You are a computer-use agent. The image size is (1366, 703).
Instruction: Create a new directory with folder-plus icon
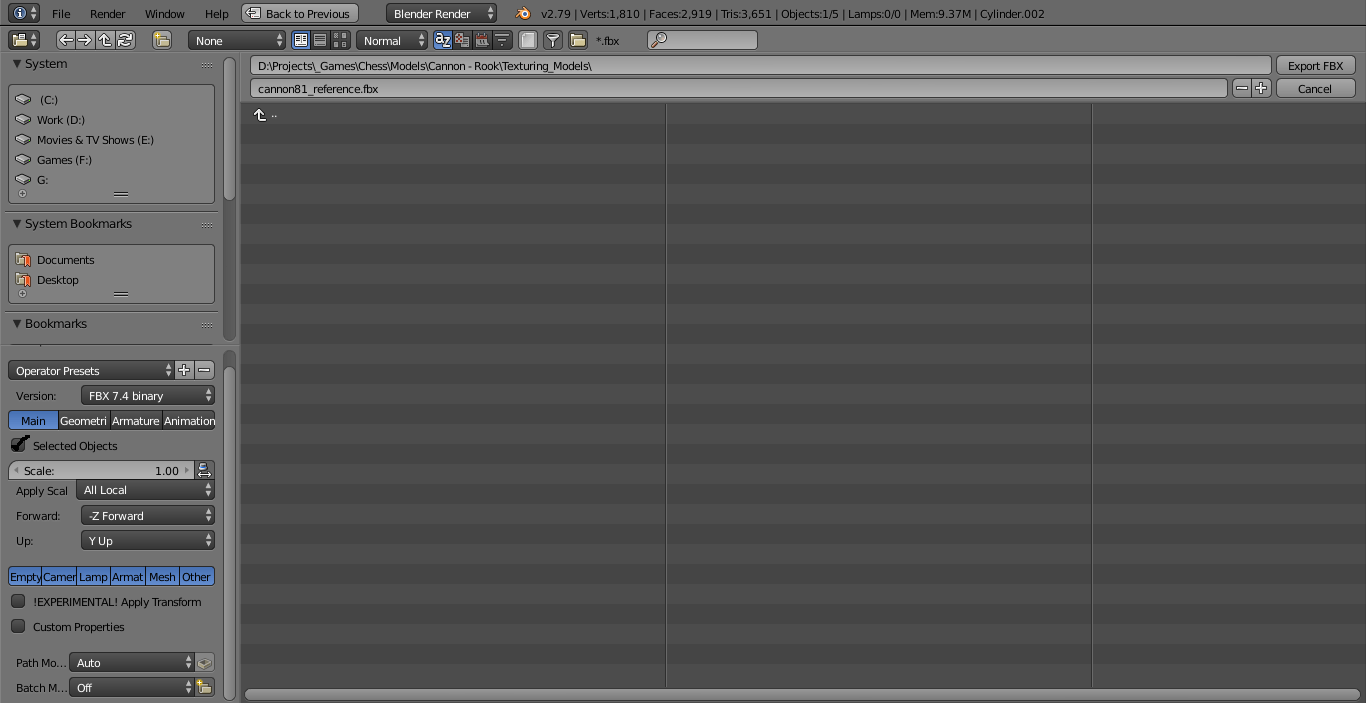point(163,40)
